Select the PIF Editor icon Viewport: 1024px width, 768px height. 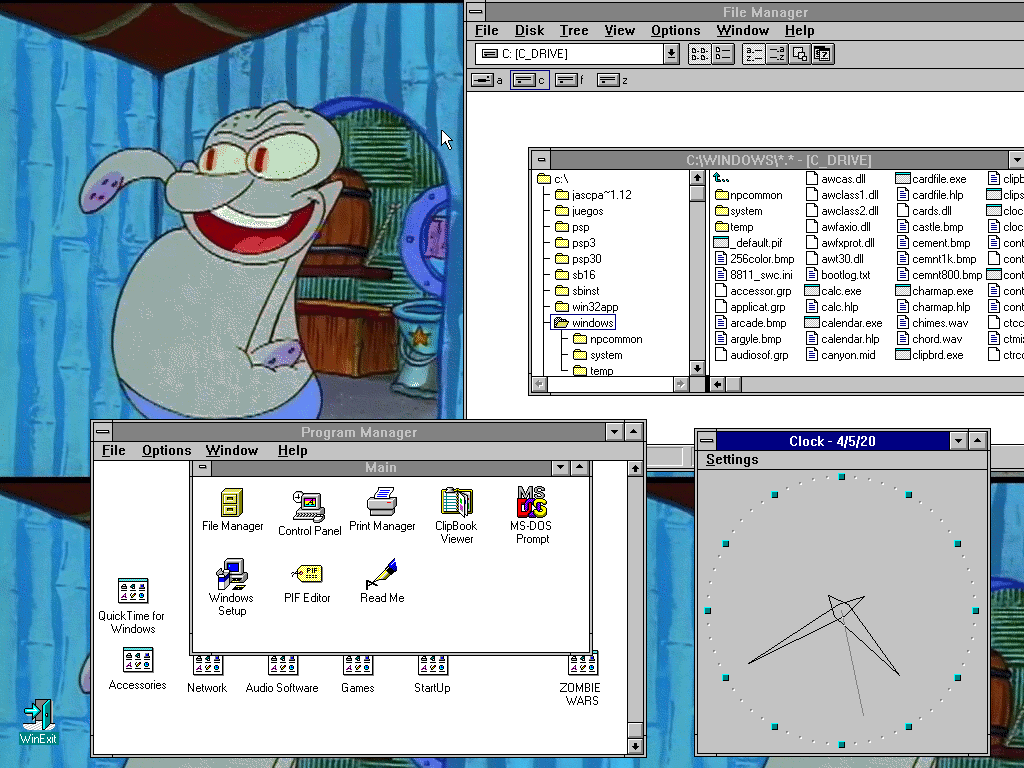coord(307,575)
